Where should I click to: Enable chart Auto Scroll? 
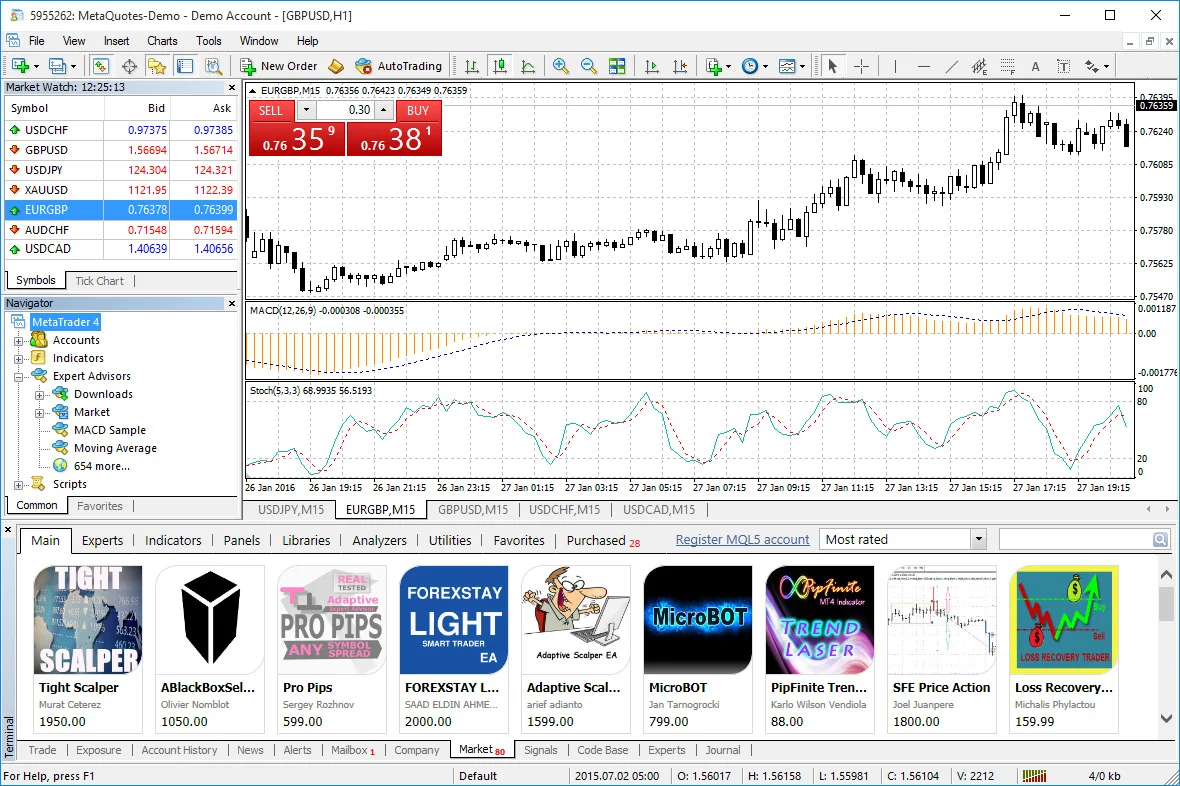tap(649, 66)
